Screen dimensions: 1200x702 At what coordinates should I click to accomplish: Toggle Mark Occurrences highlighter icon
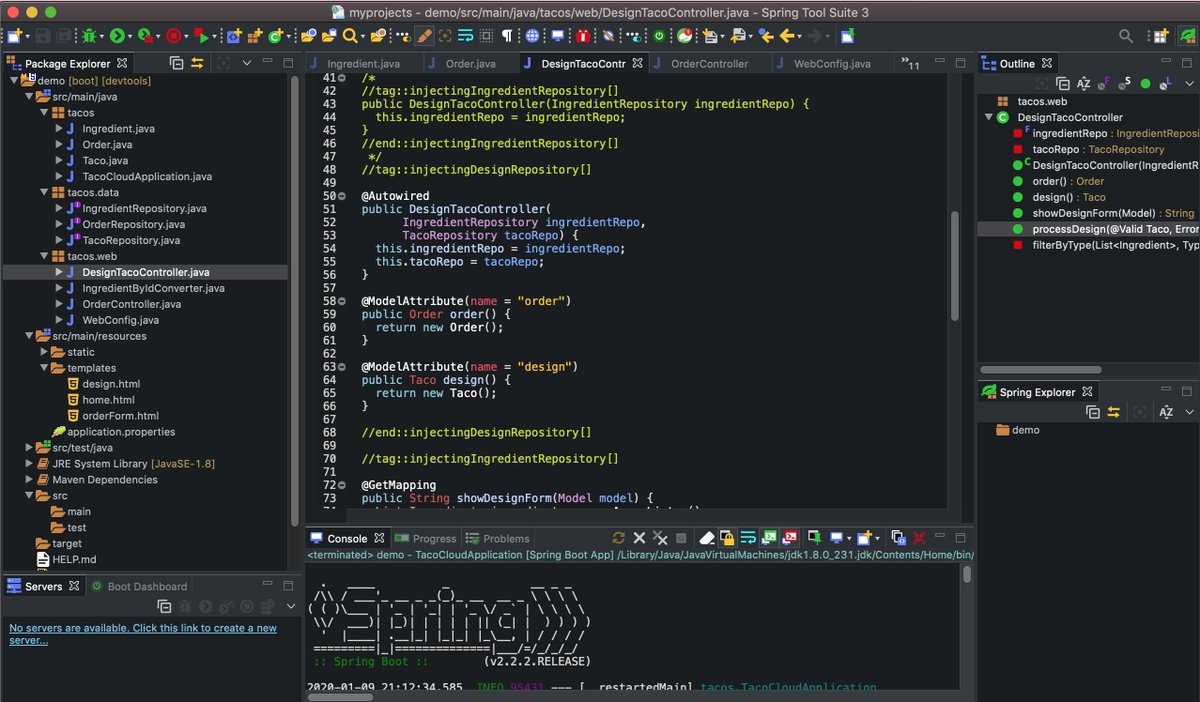(x=425, y=36)
